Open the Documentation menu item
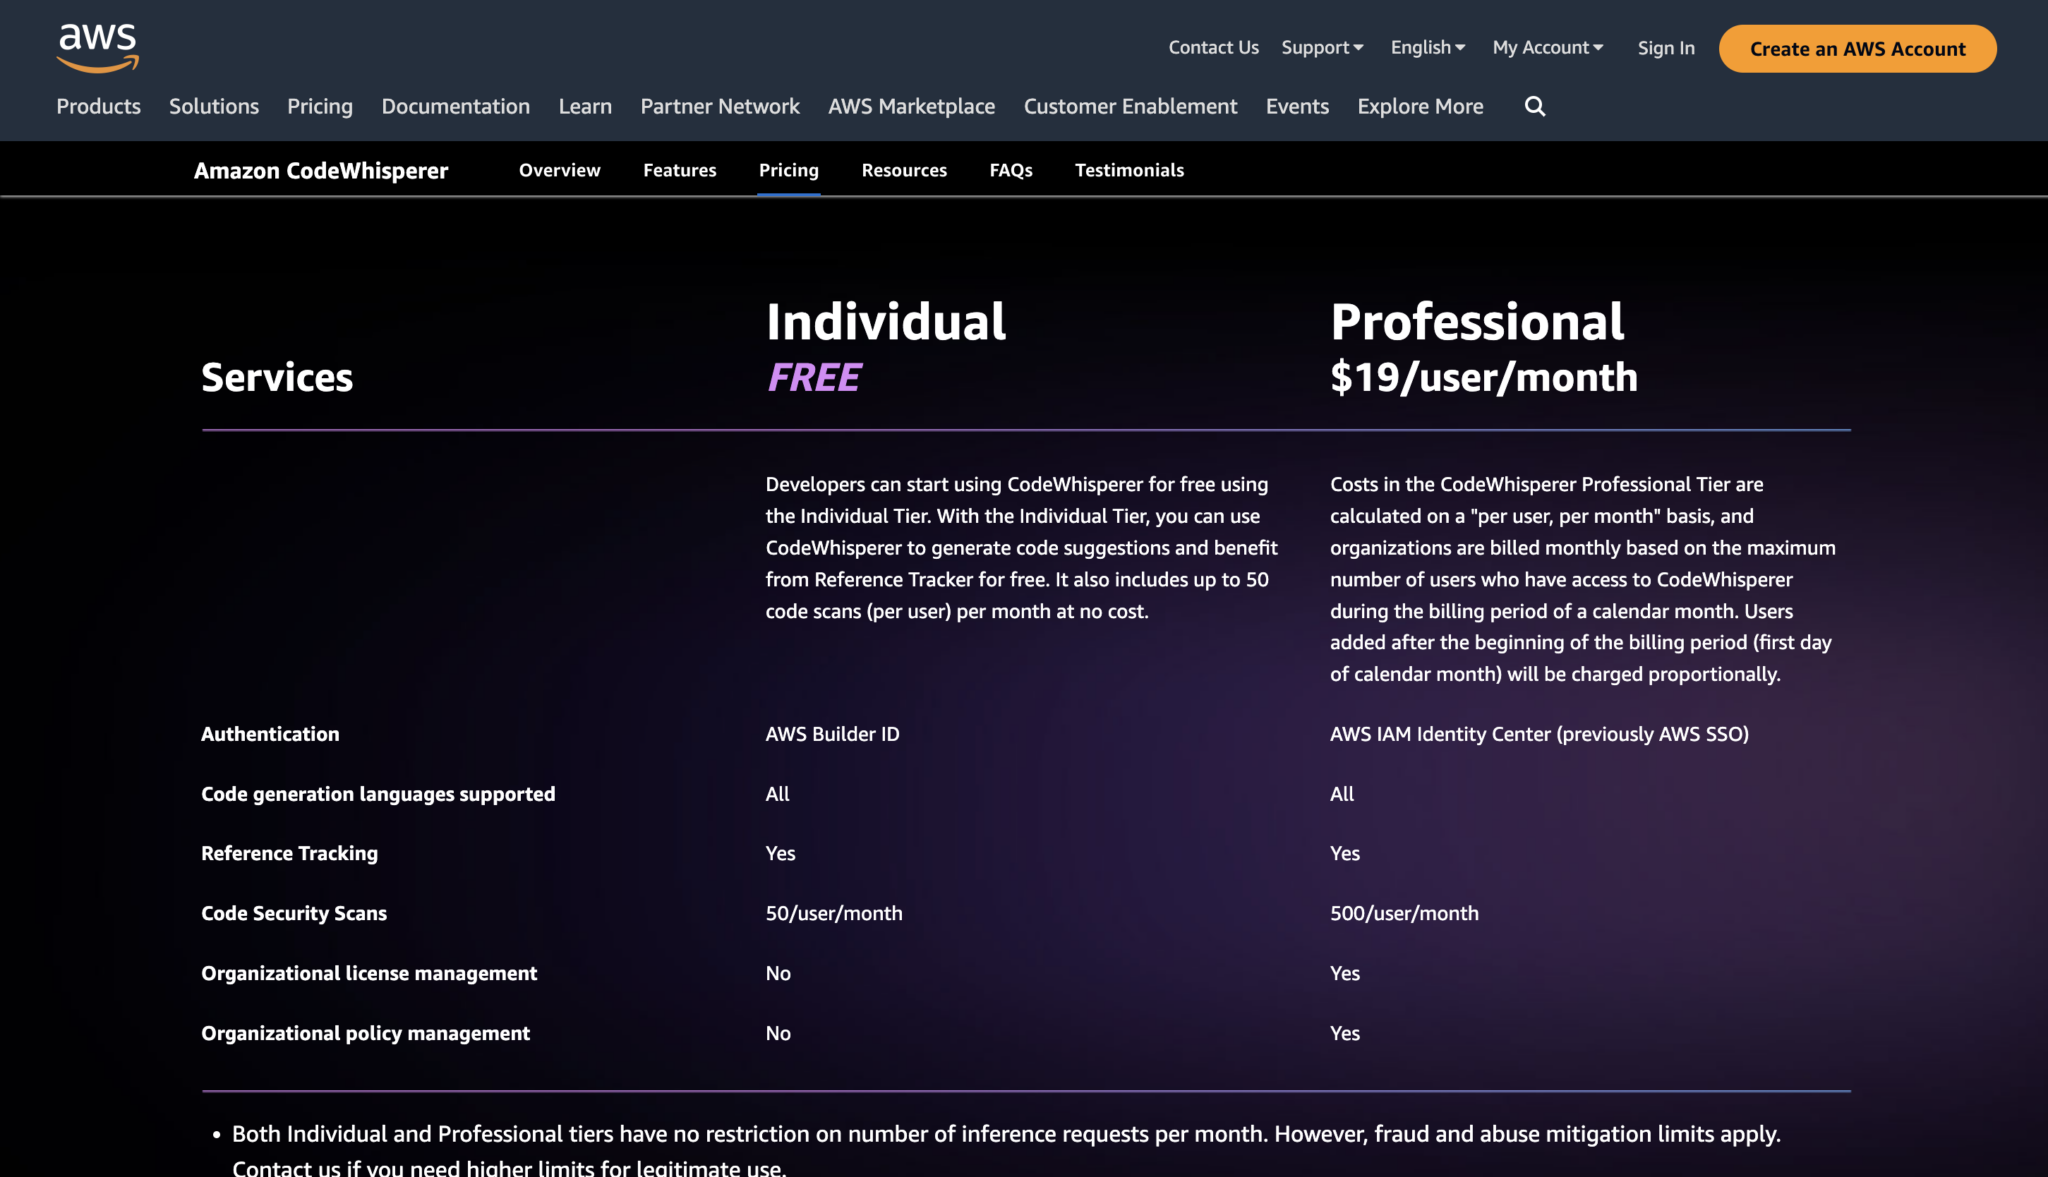This screenshot has height=1177, width=2048. coord(455,106)
